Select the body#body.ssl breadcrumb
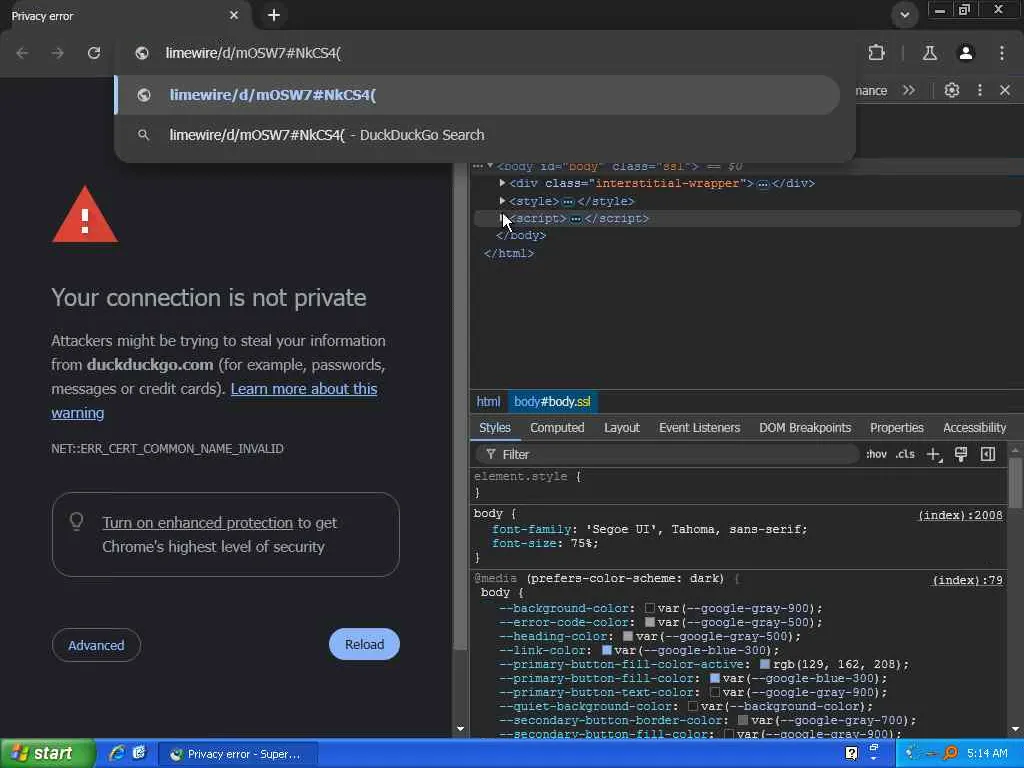The image size is (1024, 768). click(552, 402)
